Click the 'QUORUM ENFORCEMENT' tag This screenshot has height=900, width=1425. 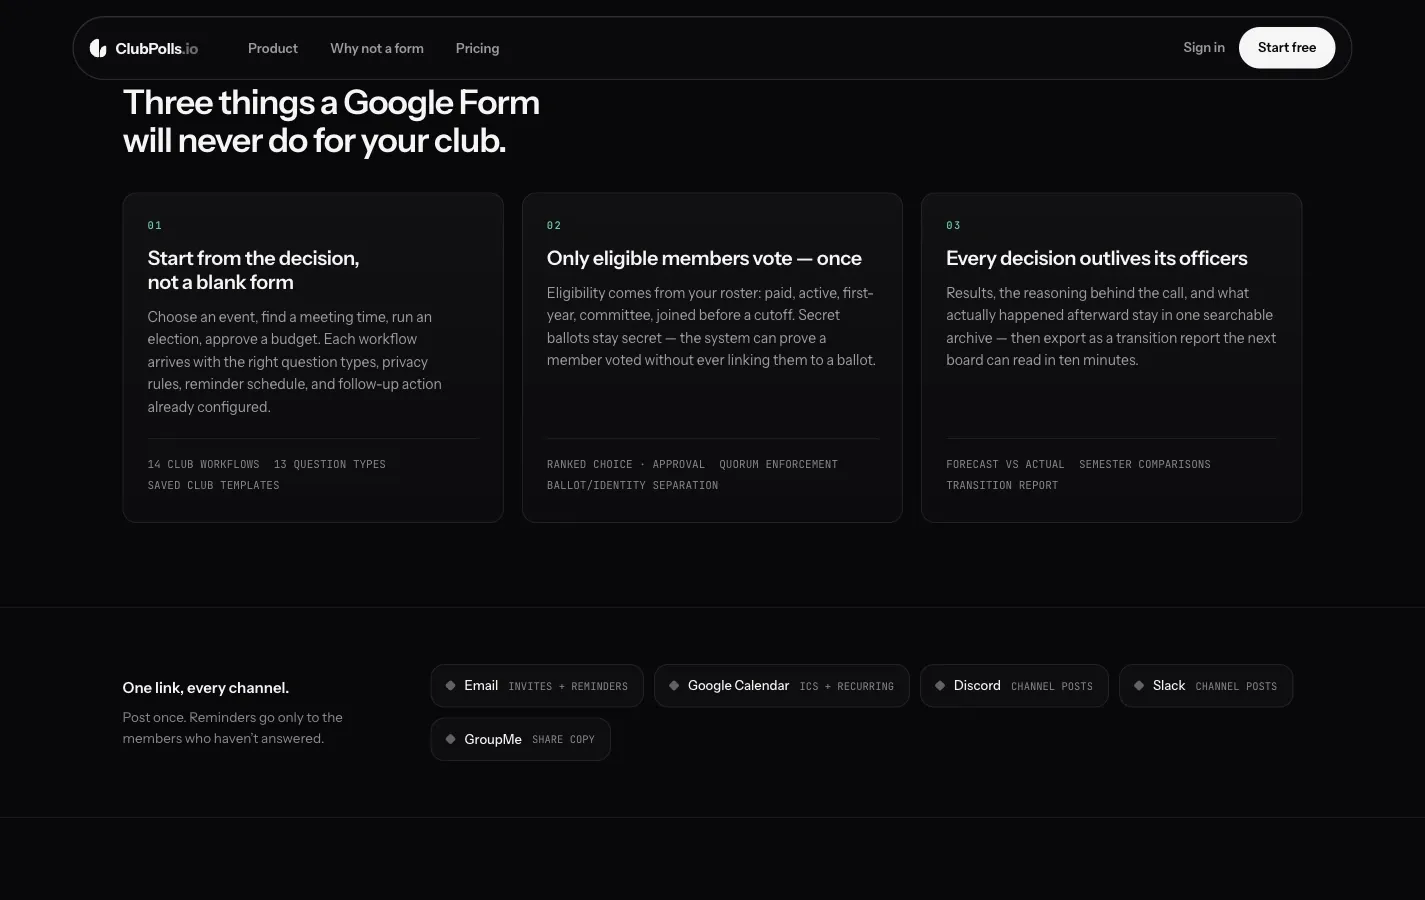(779, 464)
